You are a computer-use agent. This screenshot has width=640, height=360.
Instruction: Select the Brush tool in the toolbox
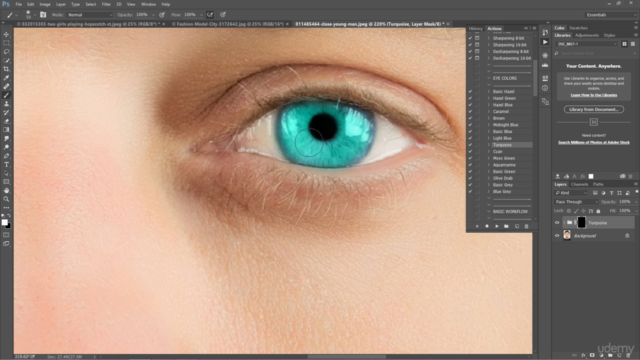point(6,95)
